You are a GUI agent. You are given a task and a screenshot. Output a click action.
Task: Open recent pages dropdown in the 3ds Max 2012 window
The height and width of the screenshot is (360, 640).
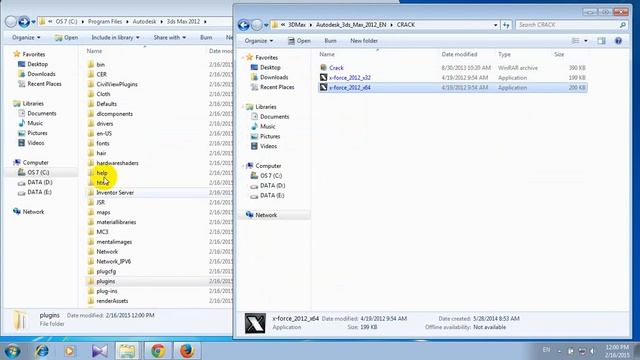(x=33, y=22)
